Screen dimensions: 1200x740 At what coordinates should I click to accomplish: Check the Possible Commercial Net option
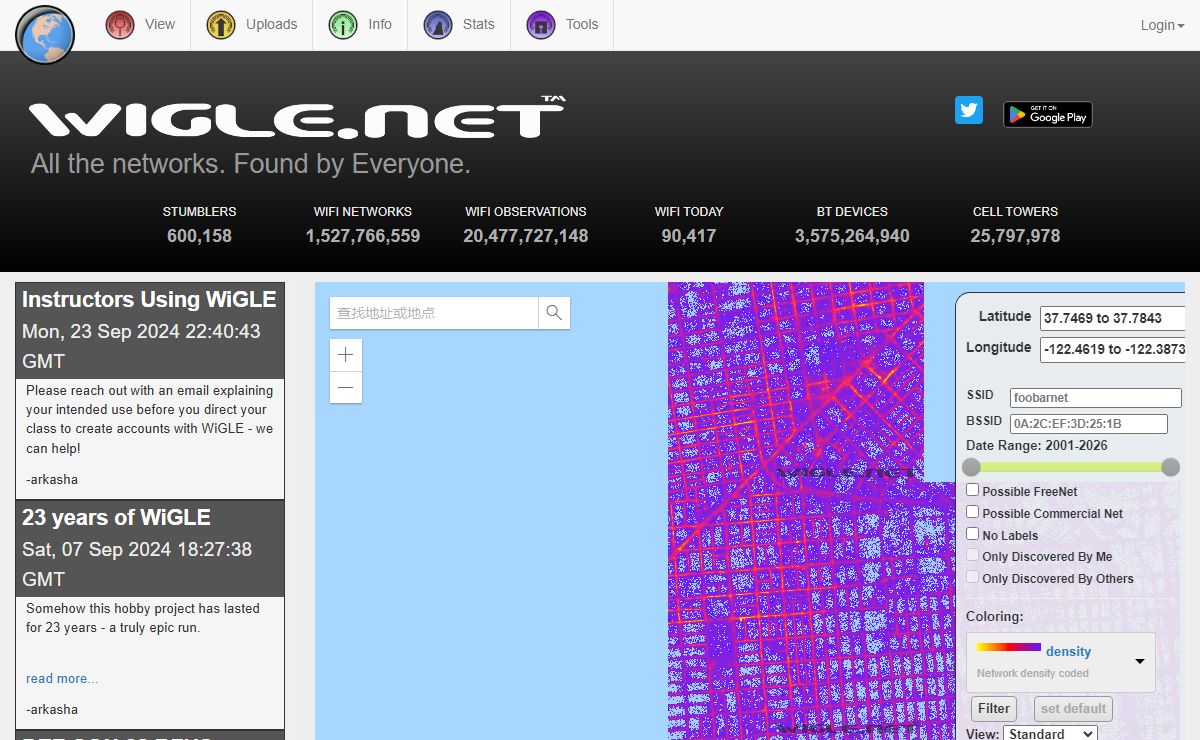972,512
